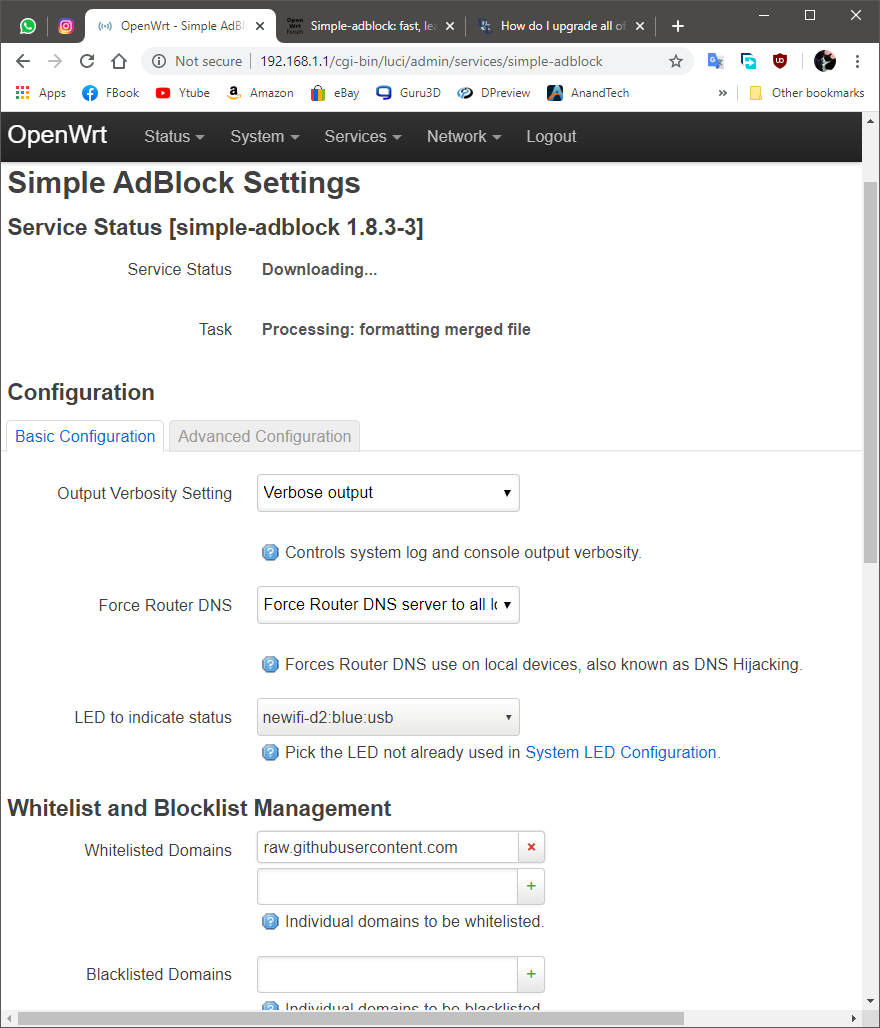Open the LED selection dropdown showing newifi-d2:blue:usb
This screenshot has width=880, height=1028.
tap(388, 717)
